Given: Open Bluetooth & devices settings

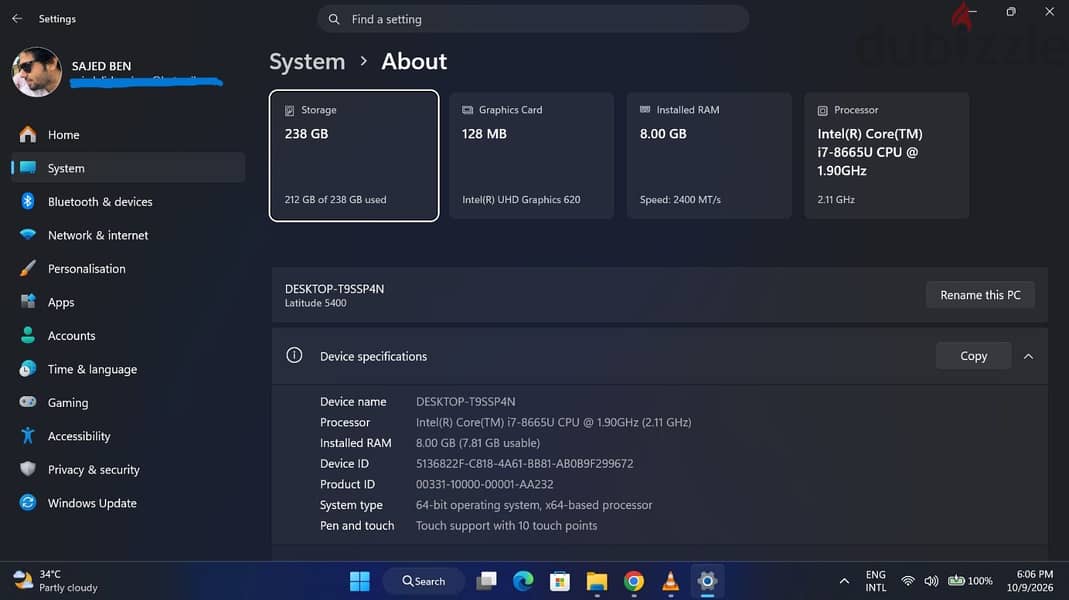Looking at the screenshot, I should pyautogui.click(x=127, y=201).
